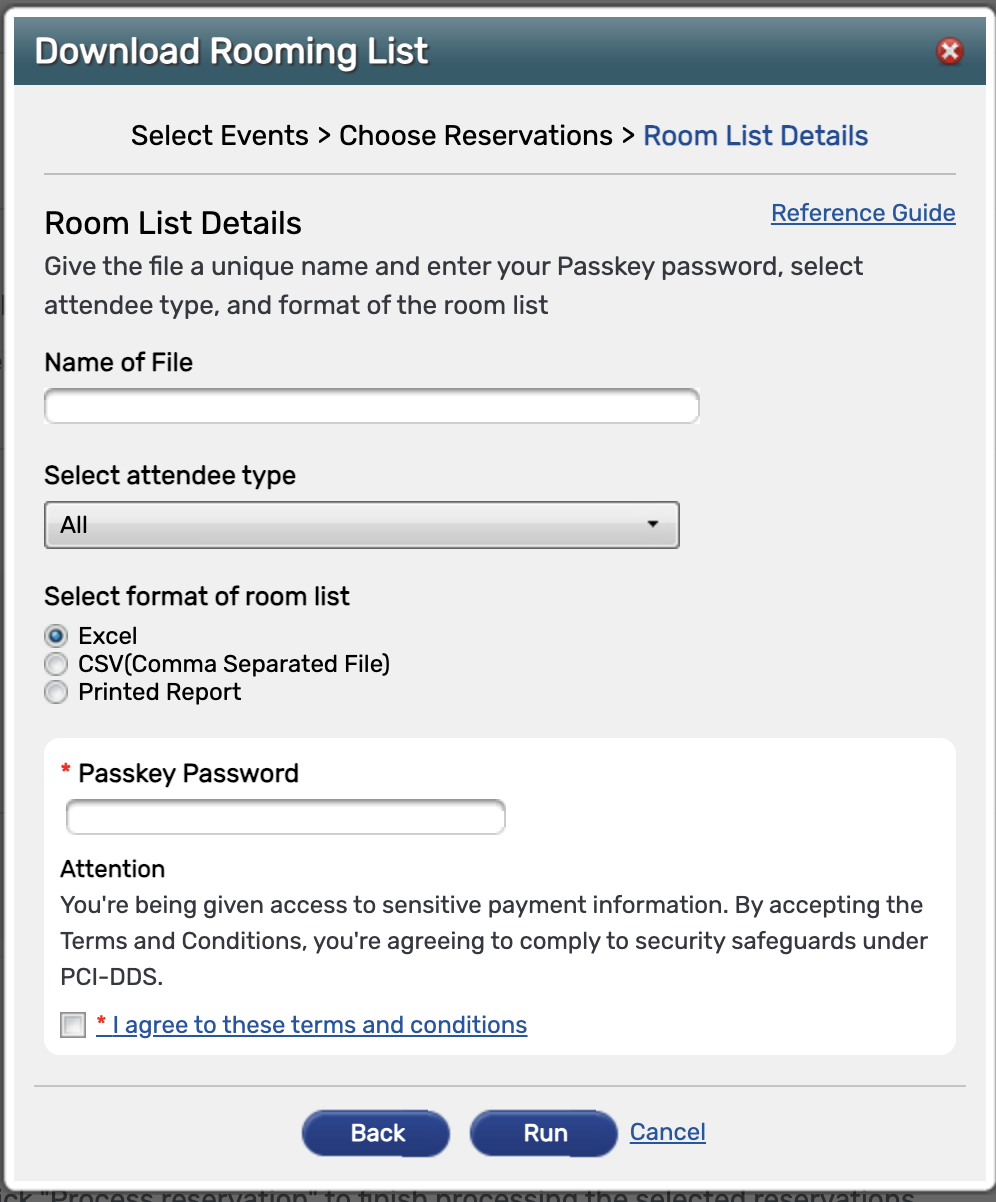The height and width of the screenshot is (1202, 996).
Task: Click the Name of File label
Action: [119, 362]
